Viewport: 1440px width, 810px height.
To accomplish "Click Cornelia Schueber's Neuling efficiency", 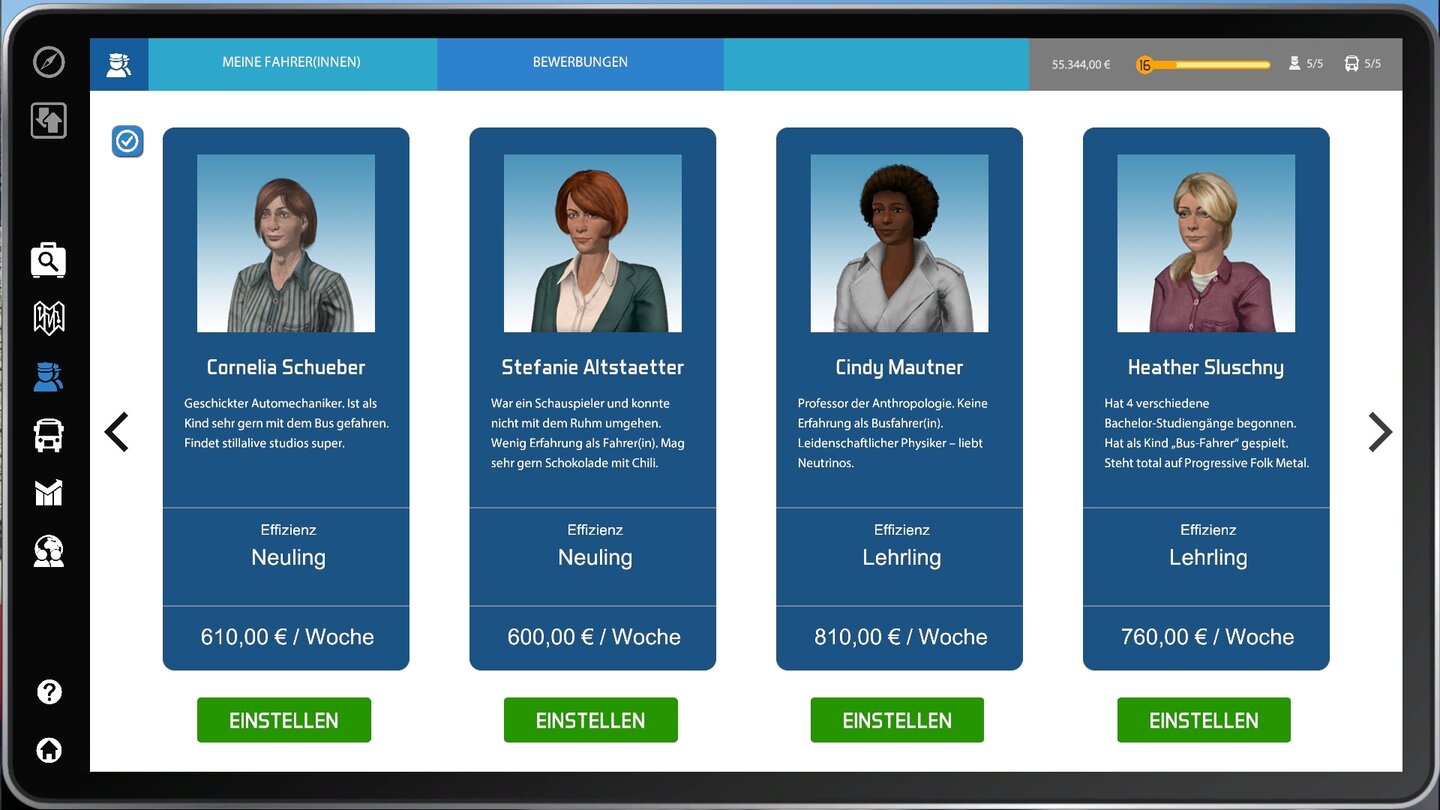I will point(288,557).
